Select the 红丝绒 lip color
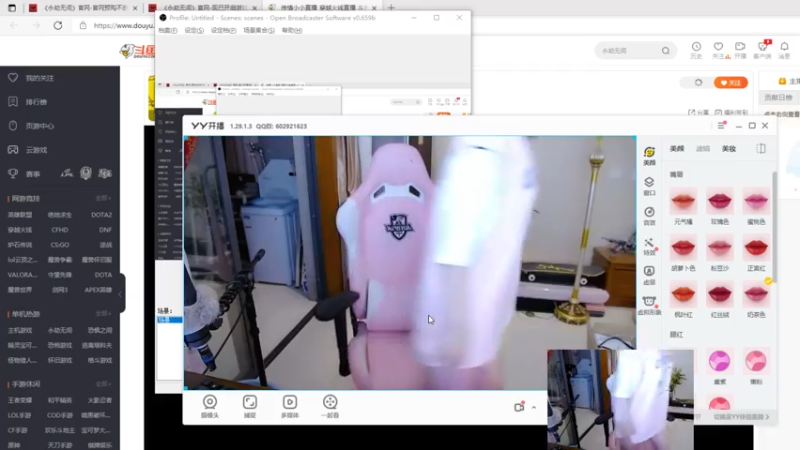 [719, 294]
